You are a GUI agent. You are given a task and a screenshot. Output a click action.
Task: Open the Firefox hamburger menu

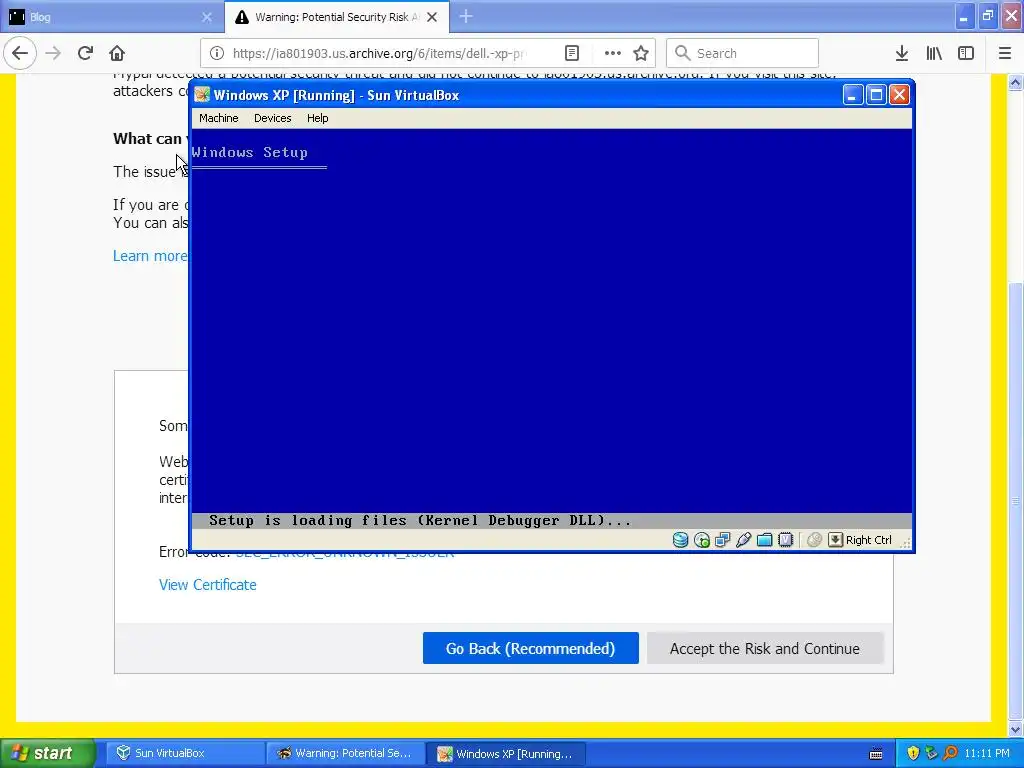pos(1005,54)
